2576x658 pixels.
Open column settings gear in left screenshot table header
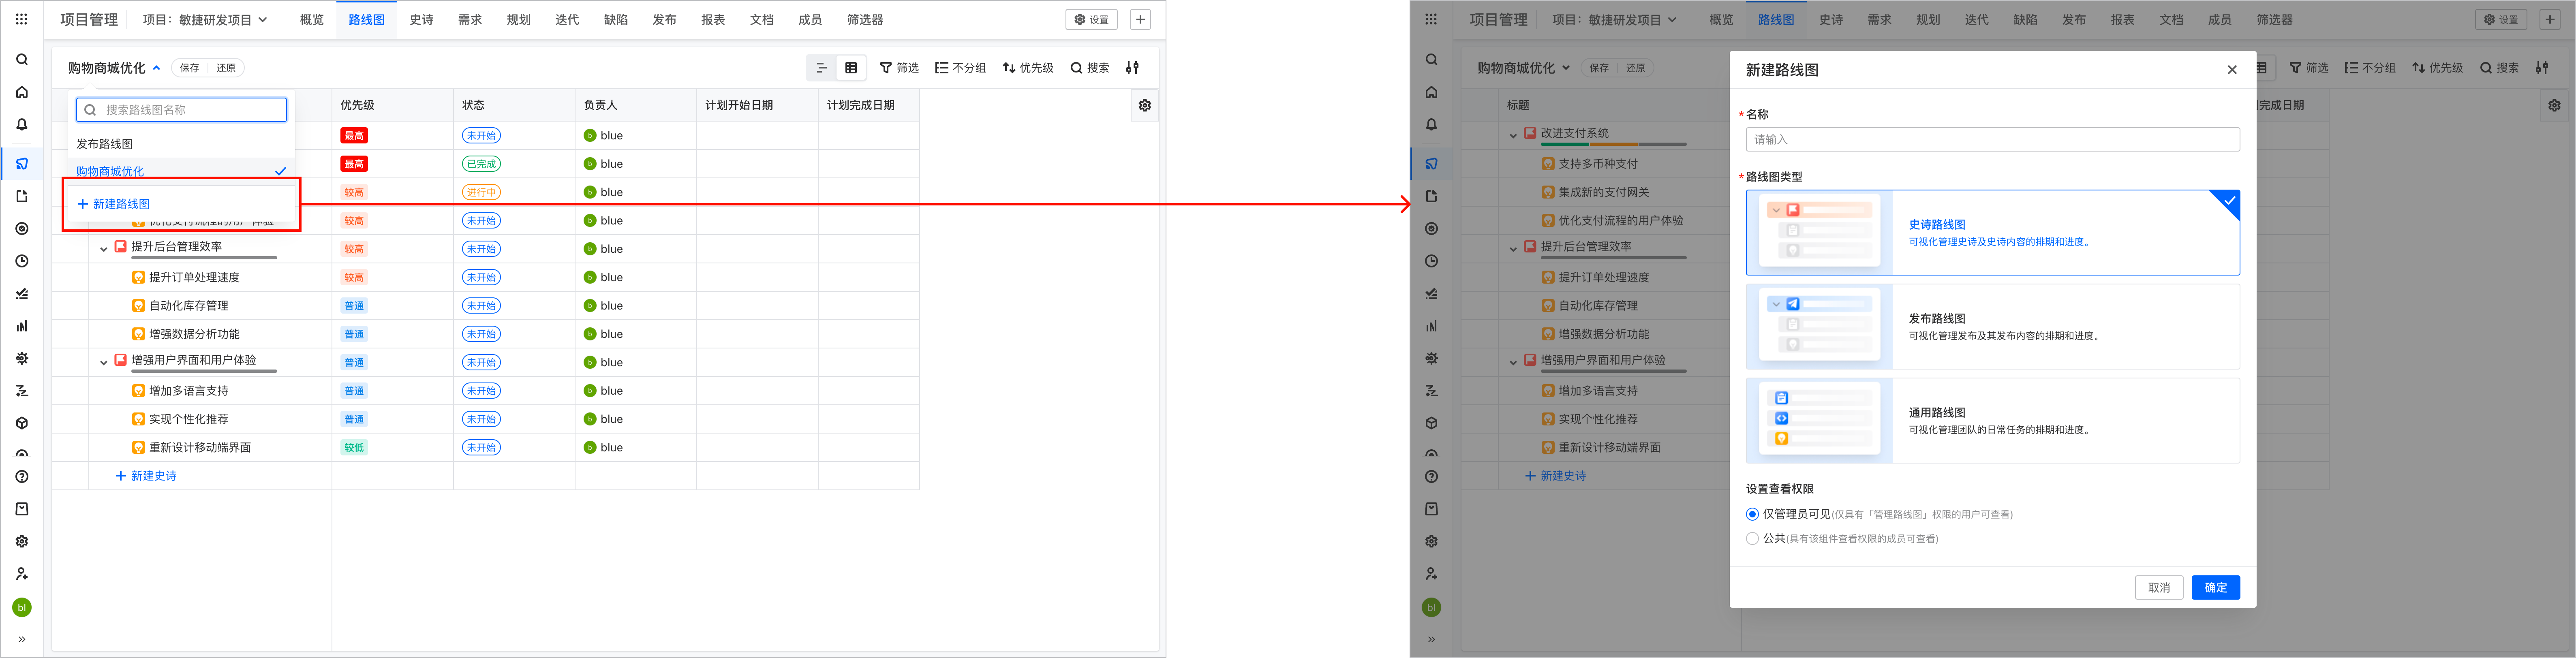click(x=1145, y=105)
